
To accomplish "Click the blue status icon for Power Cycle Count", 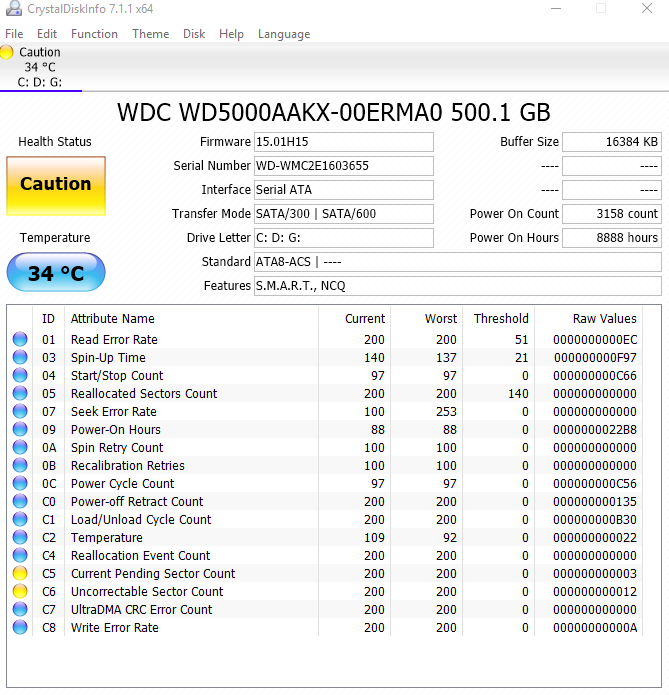I will tap(20, 483).
